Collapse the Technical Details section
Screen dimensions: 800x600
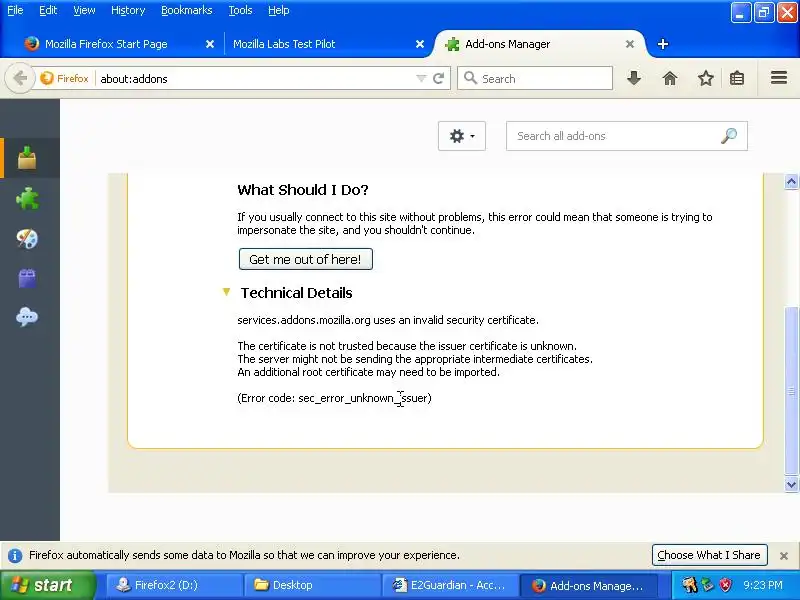pyautogui.click(x=227, y=292)
